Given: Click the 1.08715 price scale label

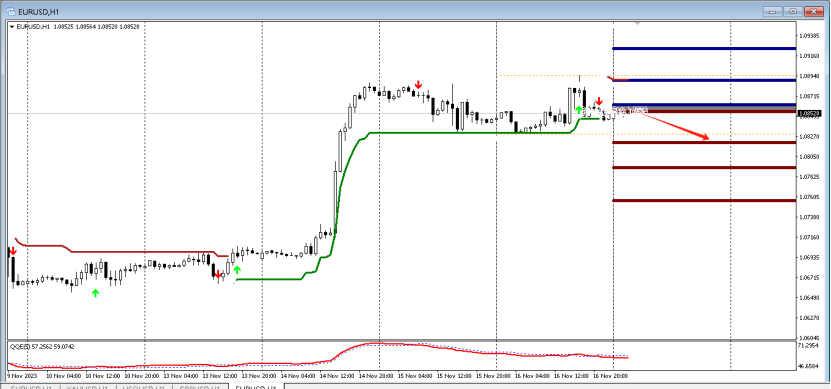Looking at the screenshot, I should (809, 96).
